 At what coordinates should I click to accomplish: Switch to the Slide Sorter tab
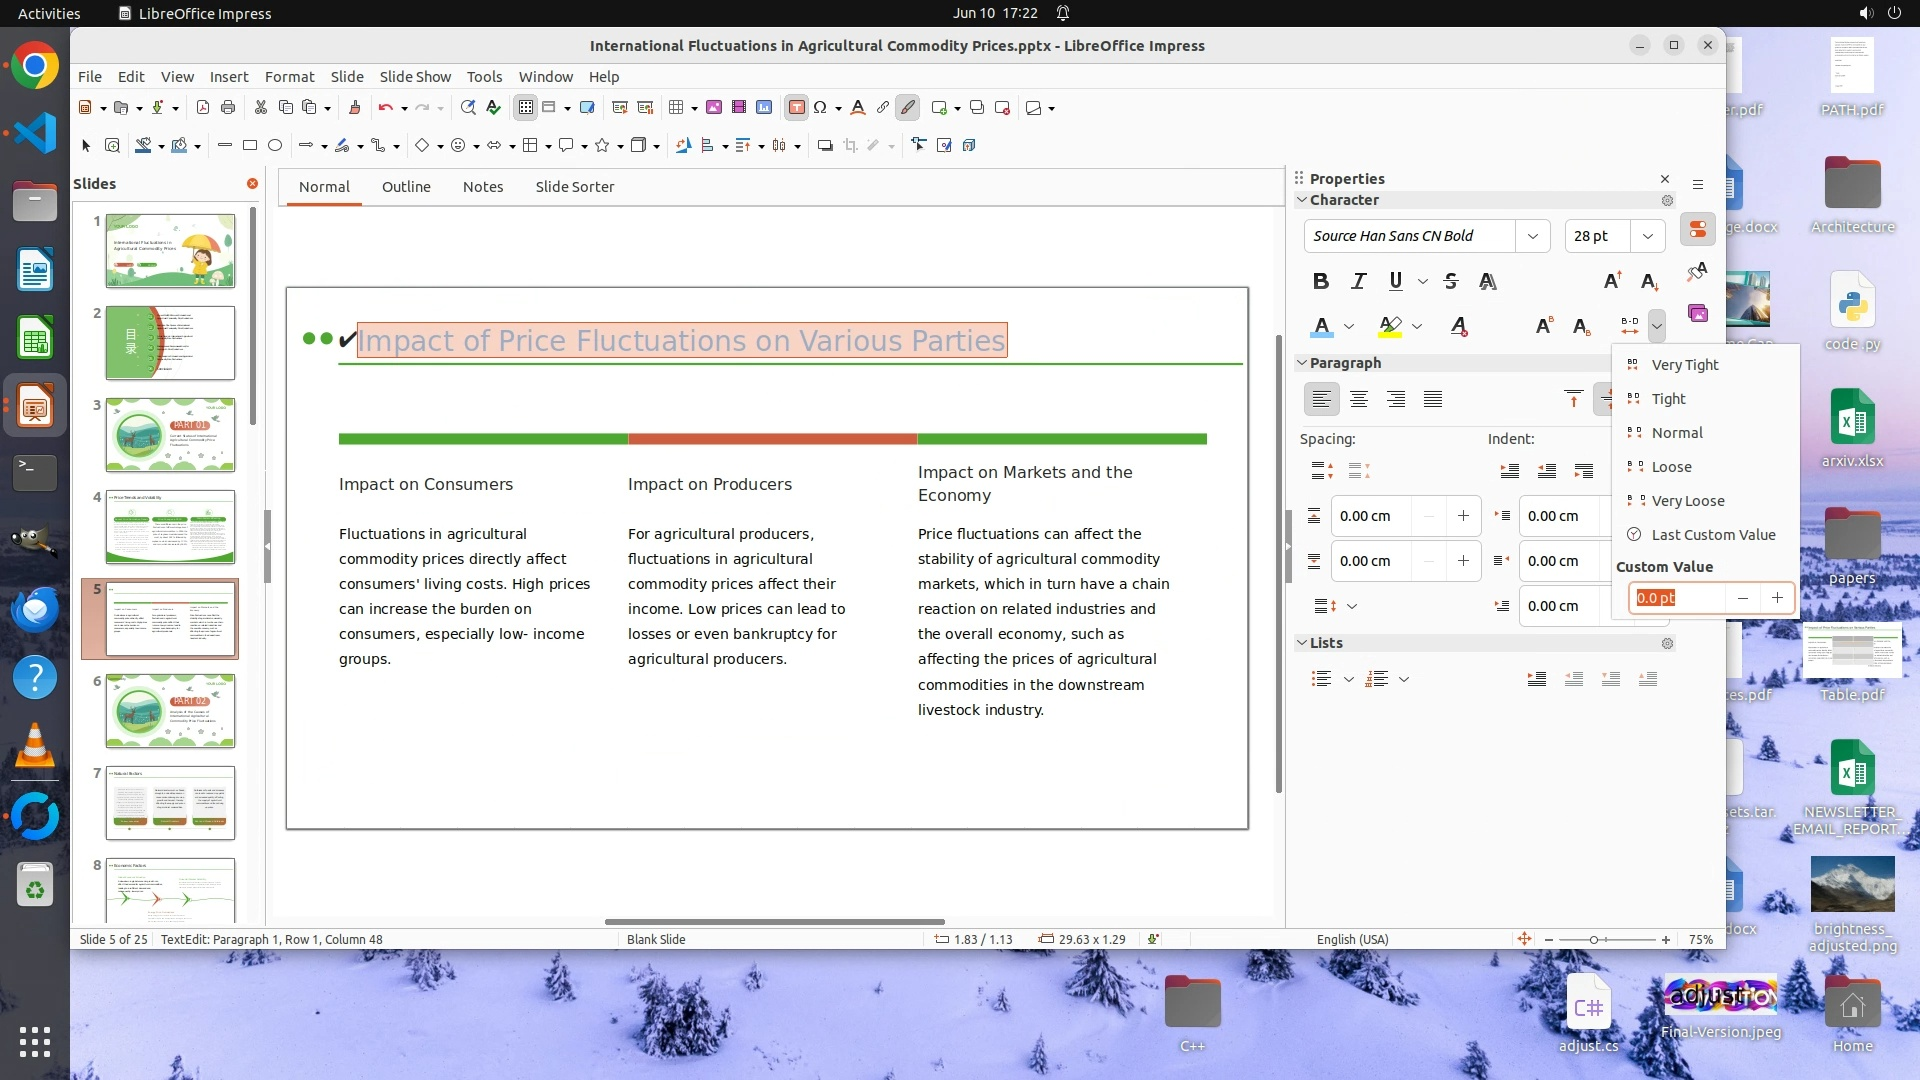click(x=574, y=187)
